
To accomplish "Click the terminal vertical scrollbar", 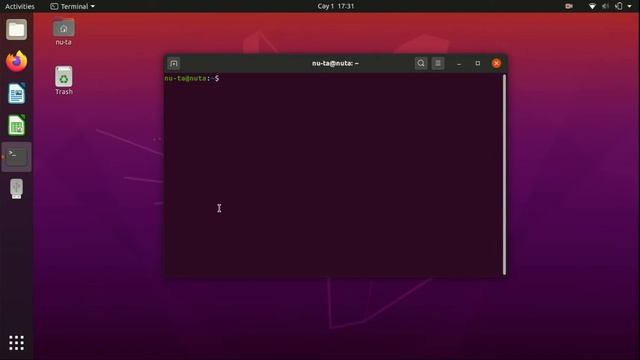I will (x=504, y=175).
